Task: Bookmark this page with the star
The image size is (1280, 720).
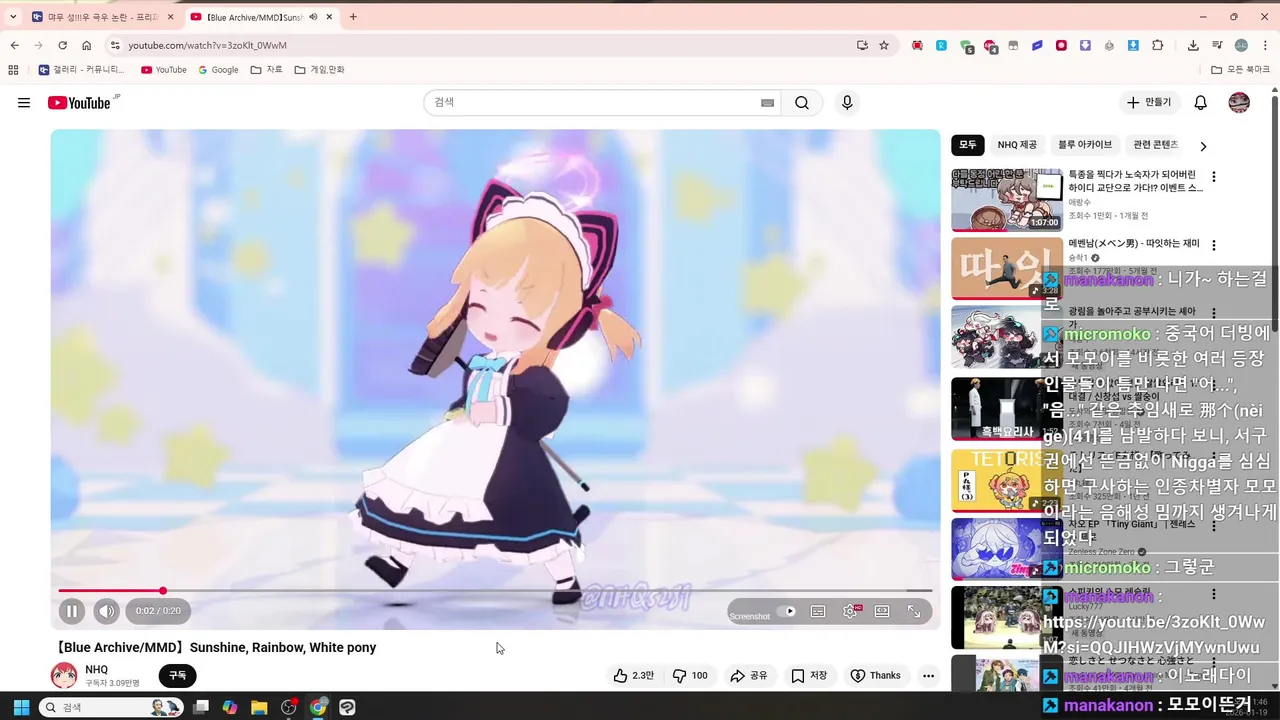Action: (884, 45)
